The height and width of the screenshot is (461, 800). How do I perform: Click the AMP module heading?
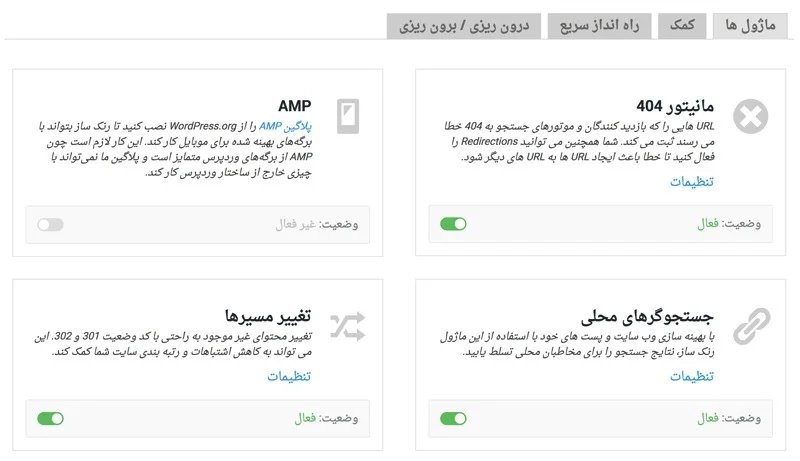294,106
